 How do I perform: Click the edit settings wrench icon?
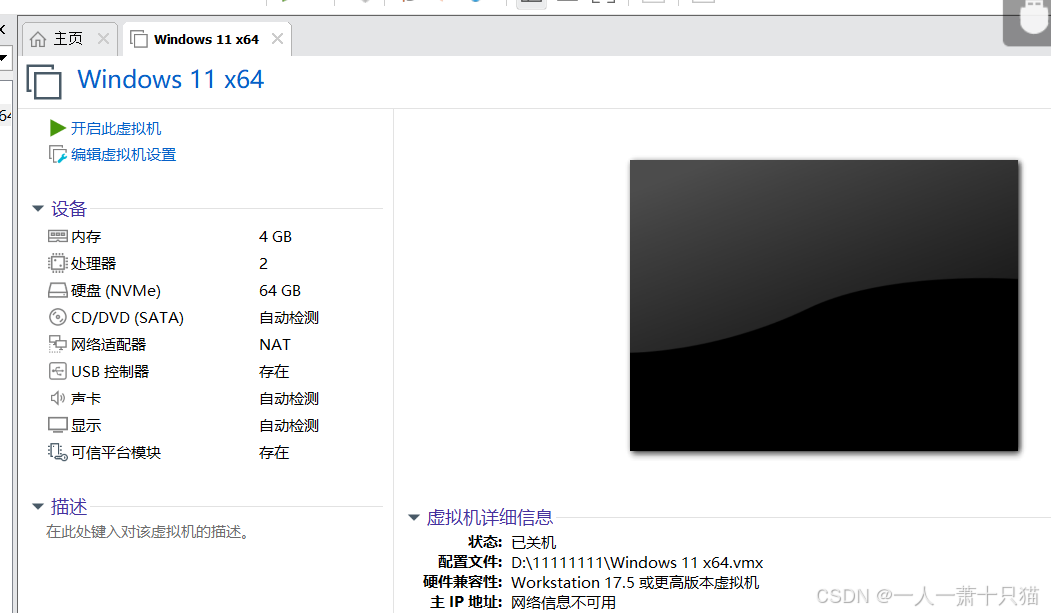click(x=58, y=155)
